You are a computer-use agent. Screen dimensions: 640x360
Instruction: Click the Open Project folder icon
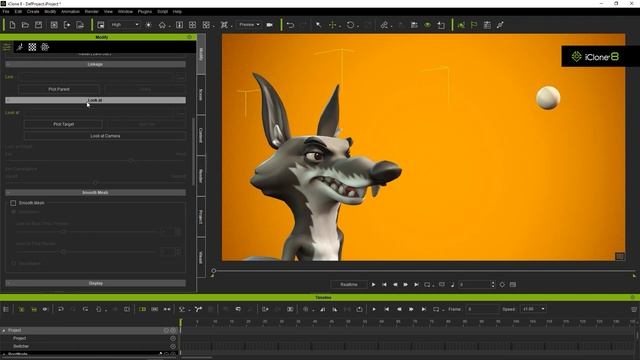[25, 25]
